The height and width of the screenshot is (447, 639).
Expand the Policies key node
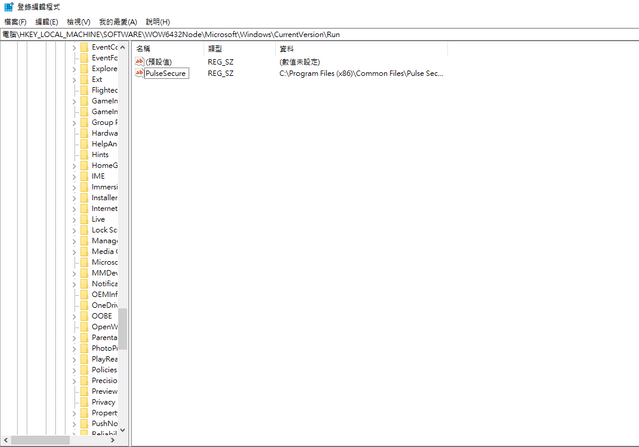click(x=73, y=370)
